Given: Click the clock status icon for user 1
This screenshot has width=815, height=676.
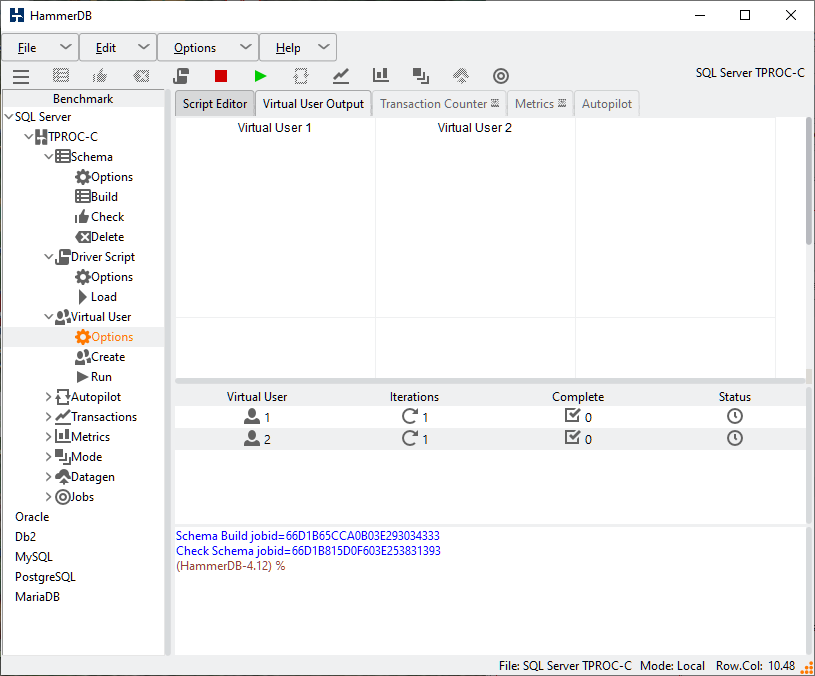Looking at the screenshot, I should click(x=734, y=416).
